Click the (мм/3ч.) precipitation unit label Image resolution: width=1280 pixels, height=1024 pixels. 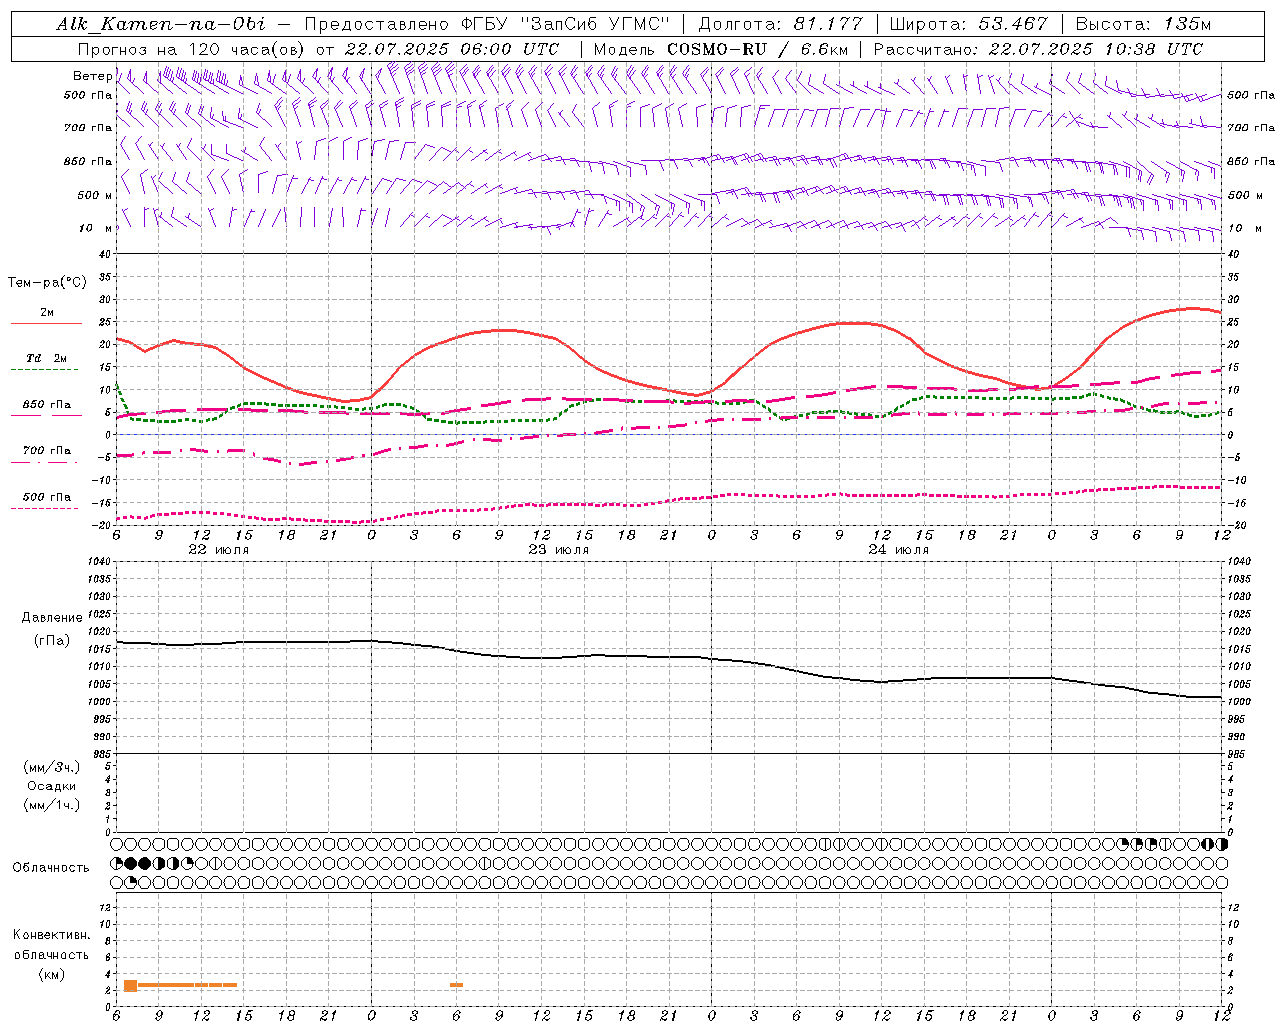click(52, 767)
